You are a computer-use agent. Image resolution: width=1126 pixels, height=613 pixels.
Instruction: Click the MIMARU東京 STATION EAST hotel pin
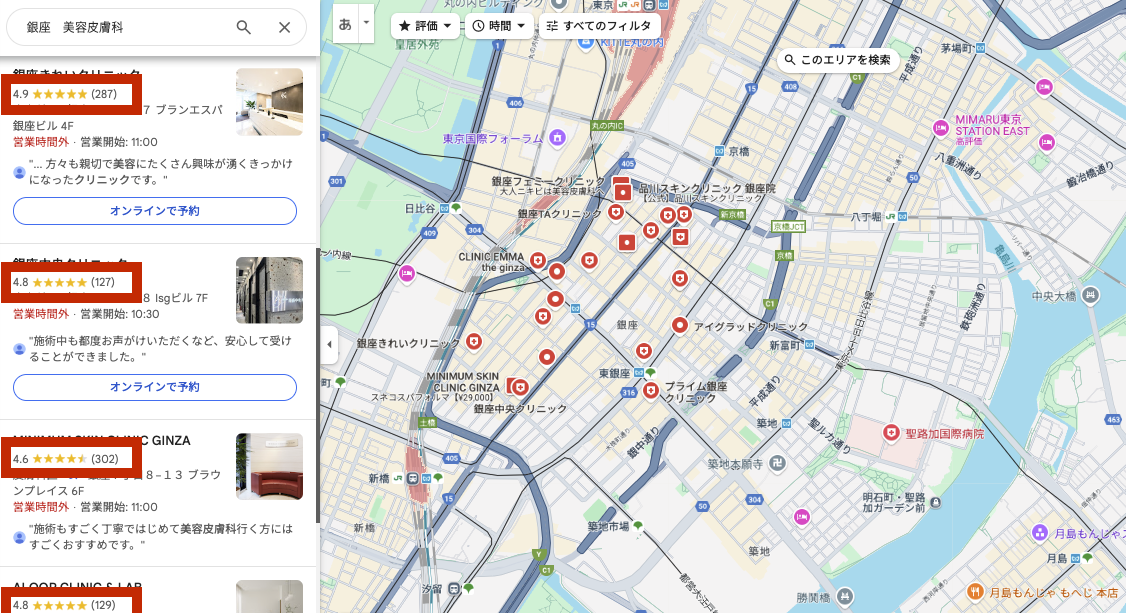pyautogui.click(x=941, y=128)
